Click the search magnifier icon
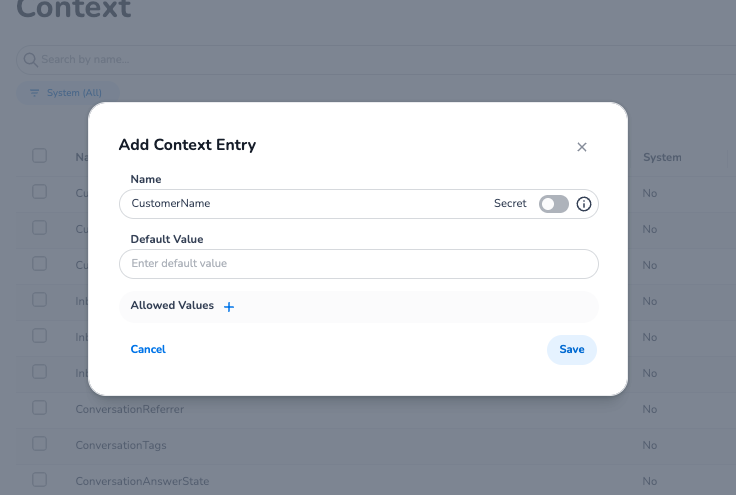Viewport: 736px width, 495px height. (x=30, y=60)
